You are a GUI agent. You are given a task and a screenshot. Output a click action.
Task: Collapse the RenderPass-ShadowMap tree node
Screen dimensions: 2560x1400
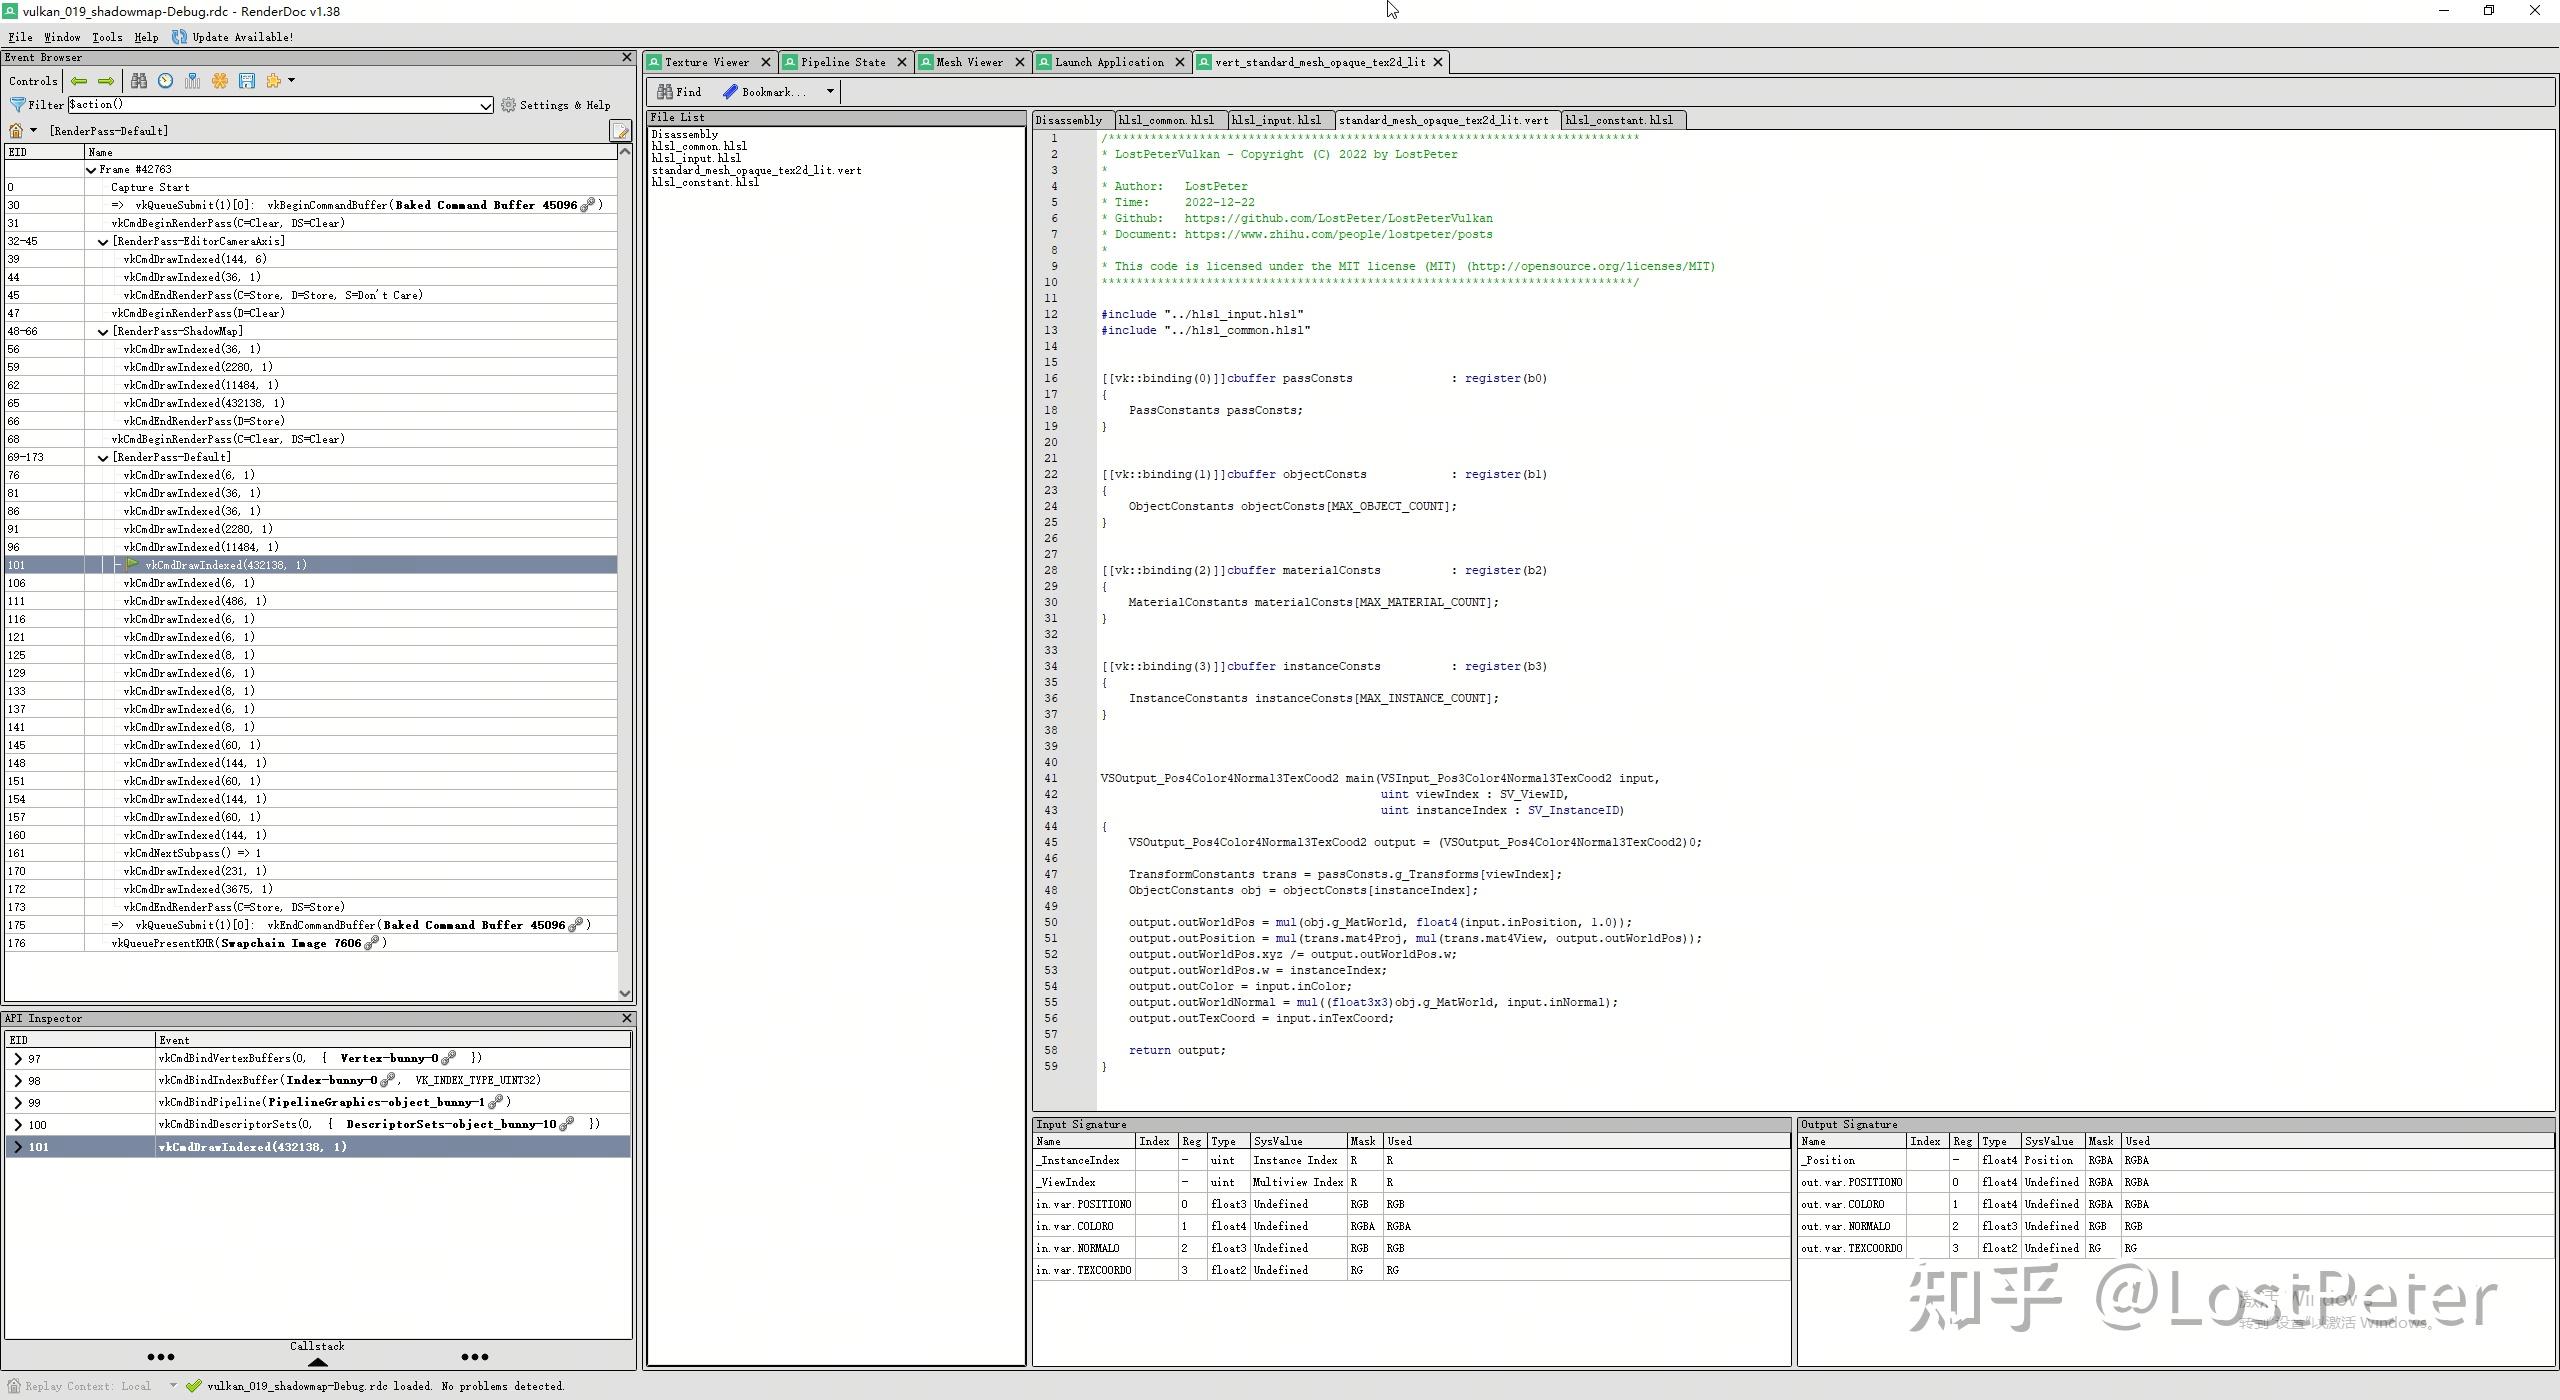(103, 332)
